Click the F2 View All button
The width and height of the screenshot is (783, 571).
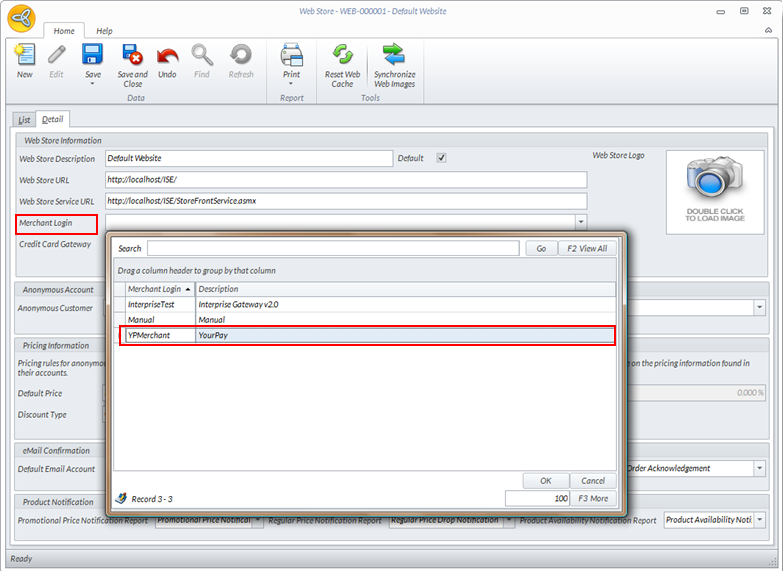point(587,248)
